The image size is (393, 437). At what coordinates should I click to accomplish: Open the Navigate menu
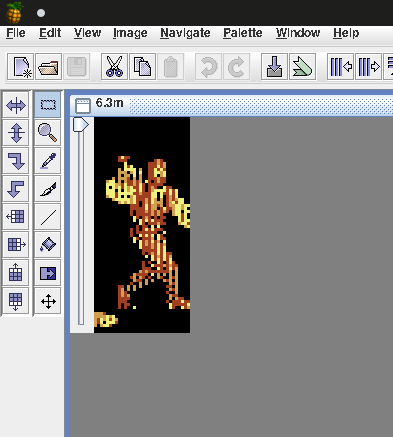[x=185, y=33]
